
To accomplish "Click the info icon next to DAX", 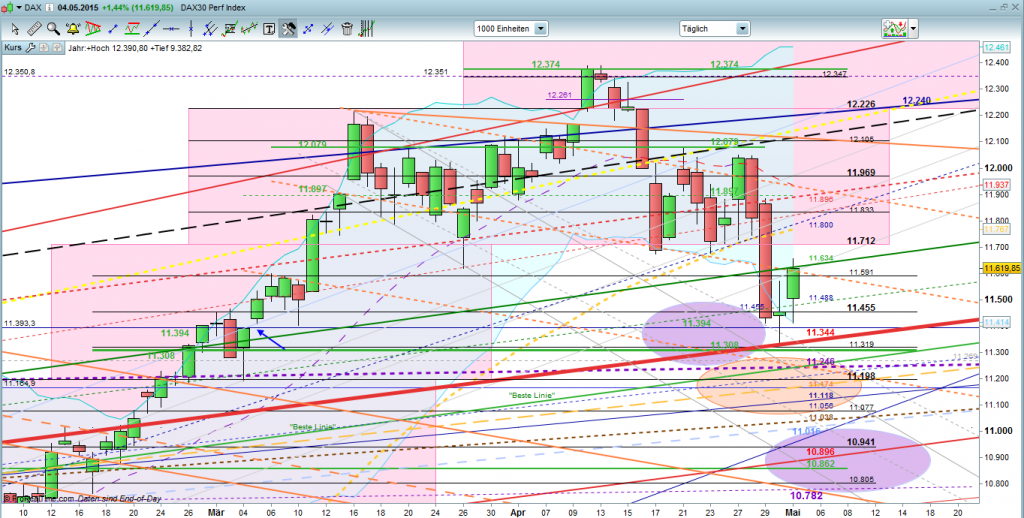I will point(50,8).
